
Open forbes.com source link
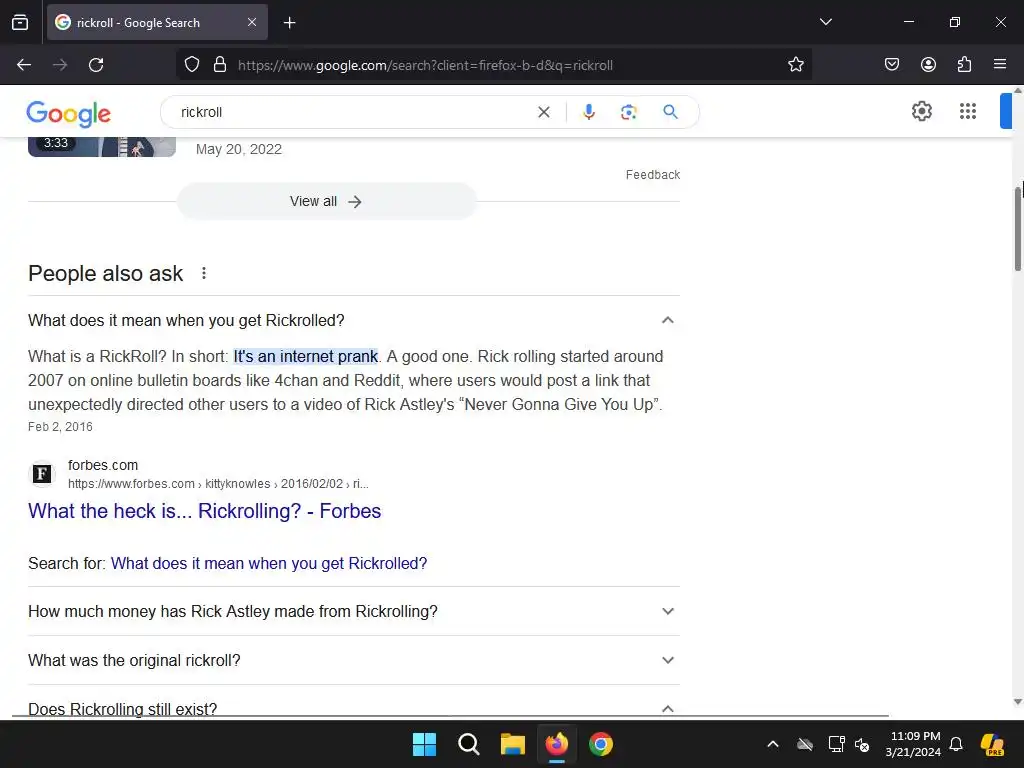(x=218, y=475)
